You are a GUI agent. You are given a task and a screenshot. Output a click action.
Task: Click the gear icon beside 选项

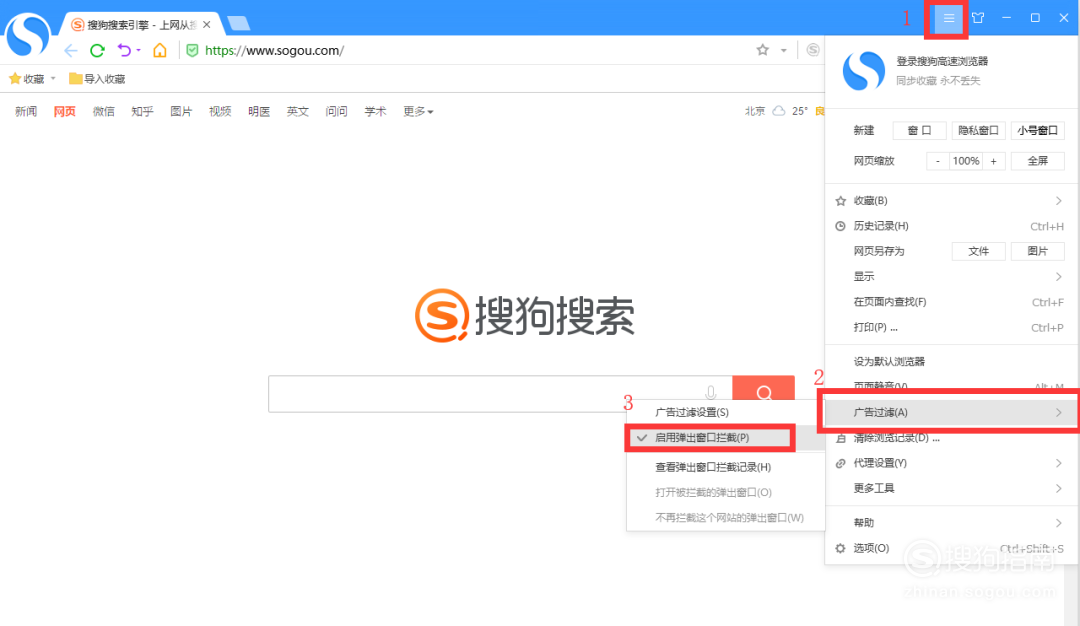[840, 548]
